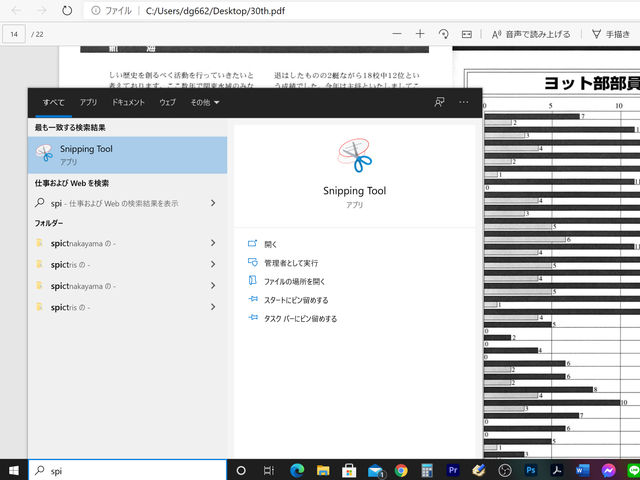Choose スタートにピン留めする

[x=296, y=300]
